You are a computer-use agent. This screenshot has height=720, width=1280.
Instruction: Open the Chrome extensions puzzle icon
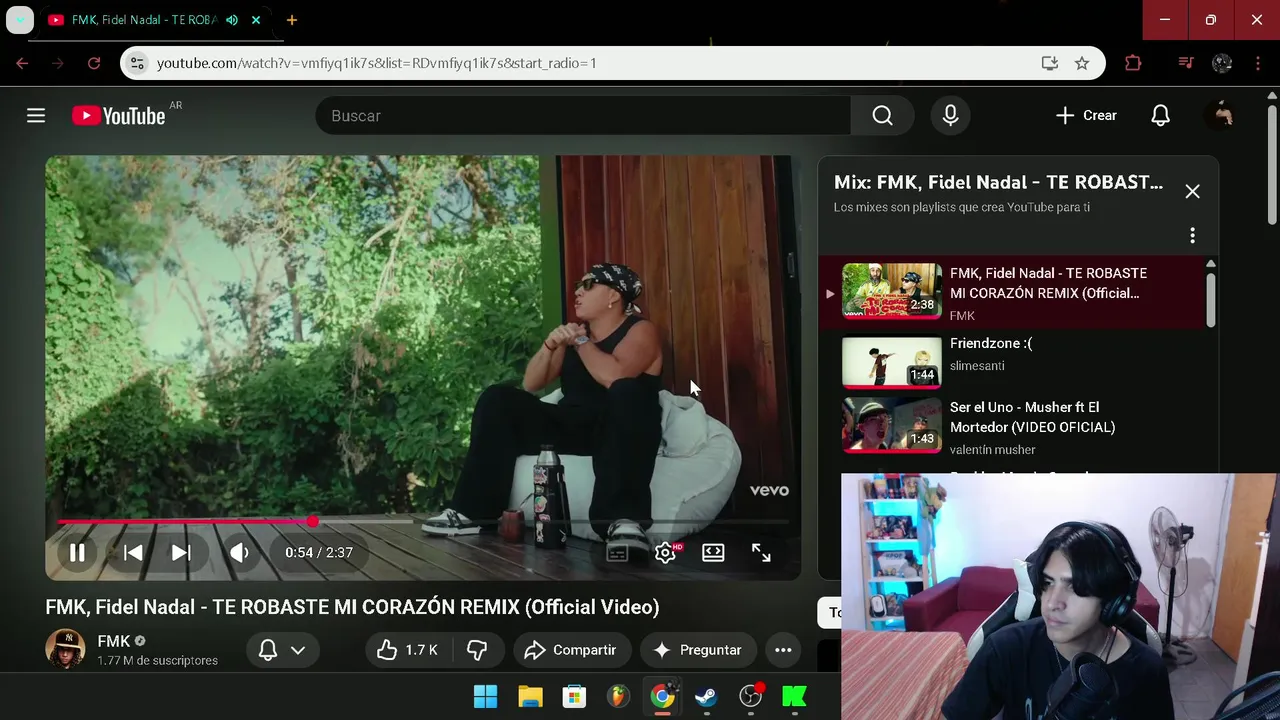[1133, 63]
